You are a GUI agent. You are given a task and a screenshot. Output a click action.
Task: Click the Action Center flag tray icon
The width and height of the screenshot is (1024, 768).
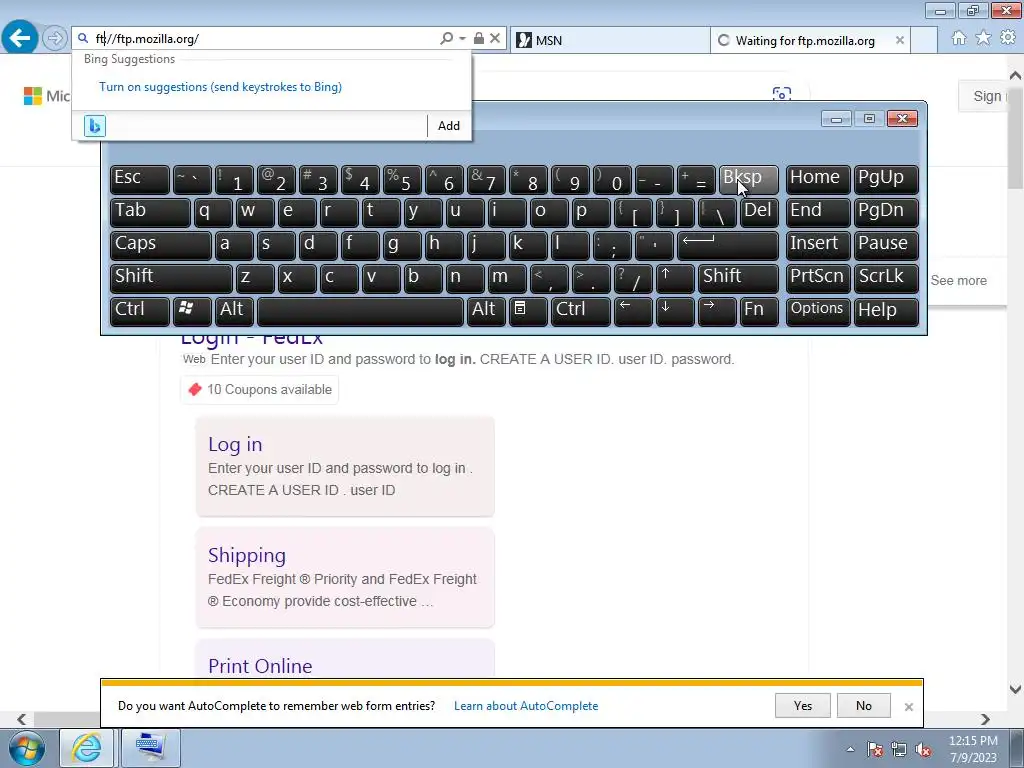[875, 749]
